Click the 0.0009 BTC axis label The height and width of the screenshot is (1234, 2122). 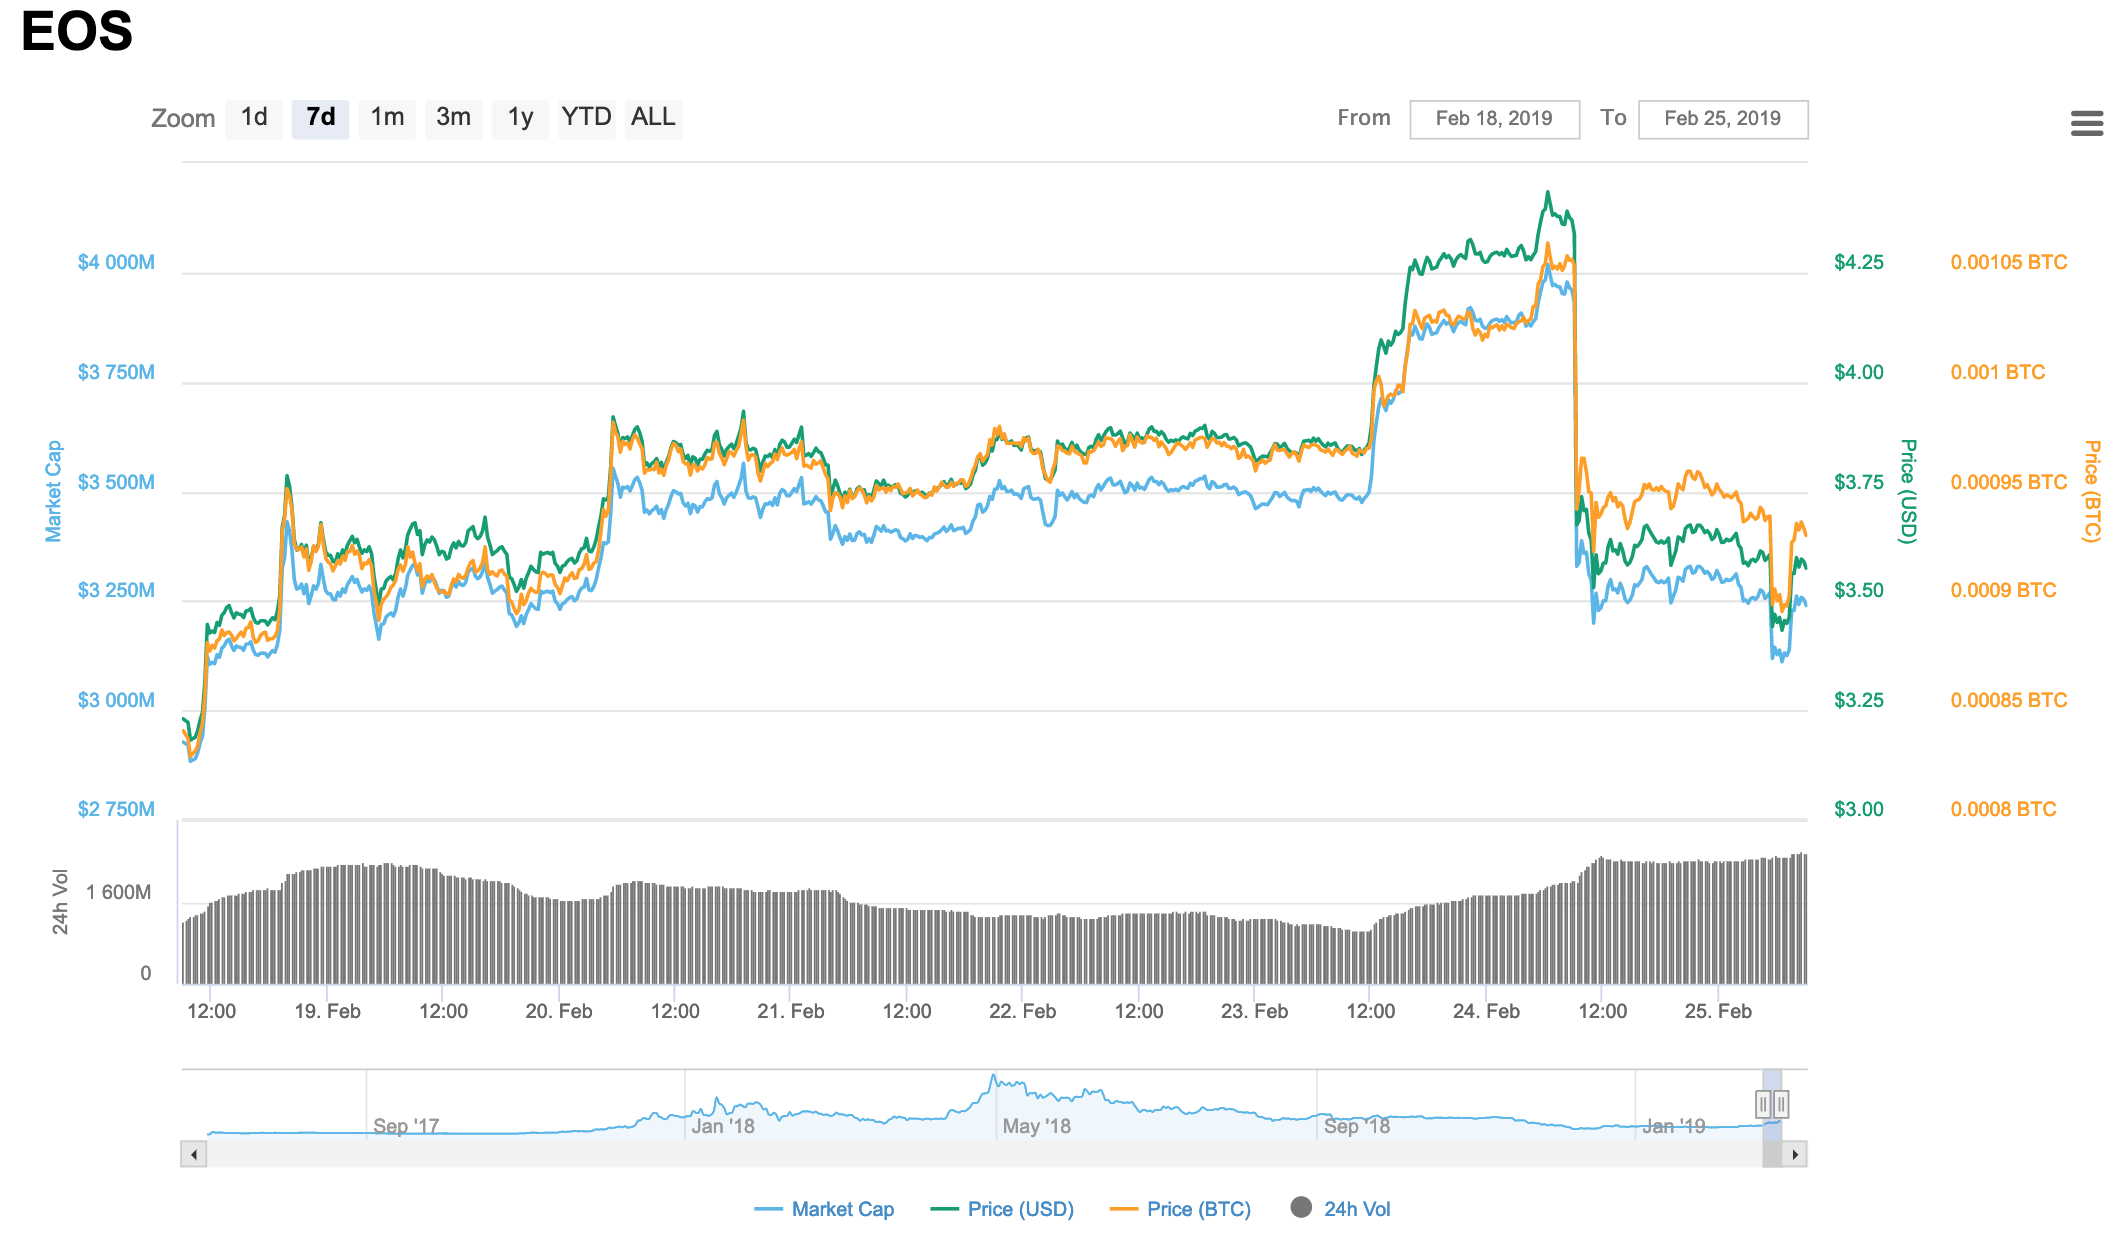pyautogui.click(x=2003, y=590)
